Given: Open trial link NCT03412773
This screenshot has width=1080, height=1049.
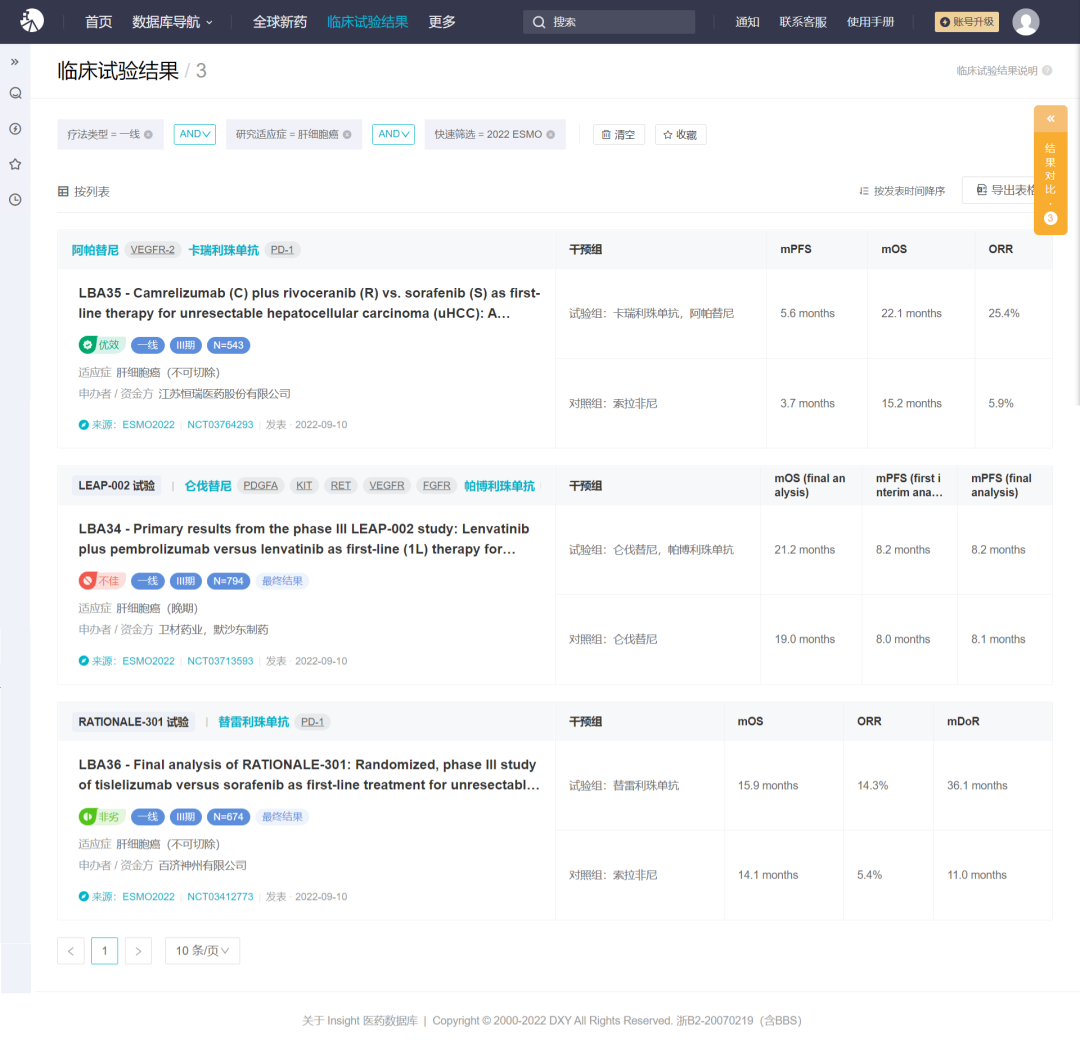Looking at the screenshot, I should click(220, 897).
